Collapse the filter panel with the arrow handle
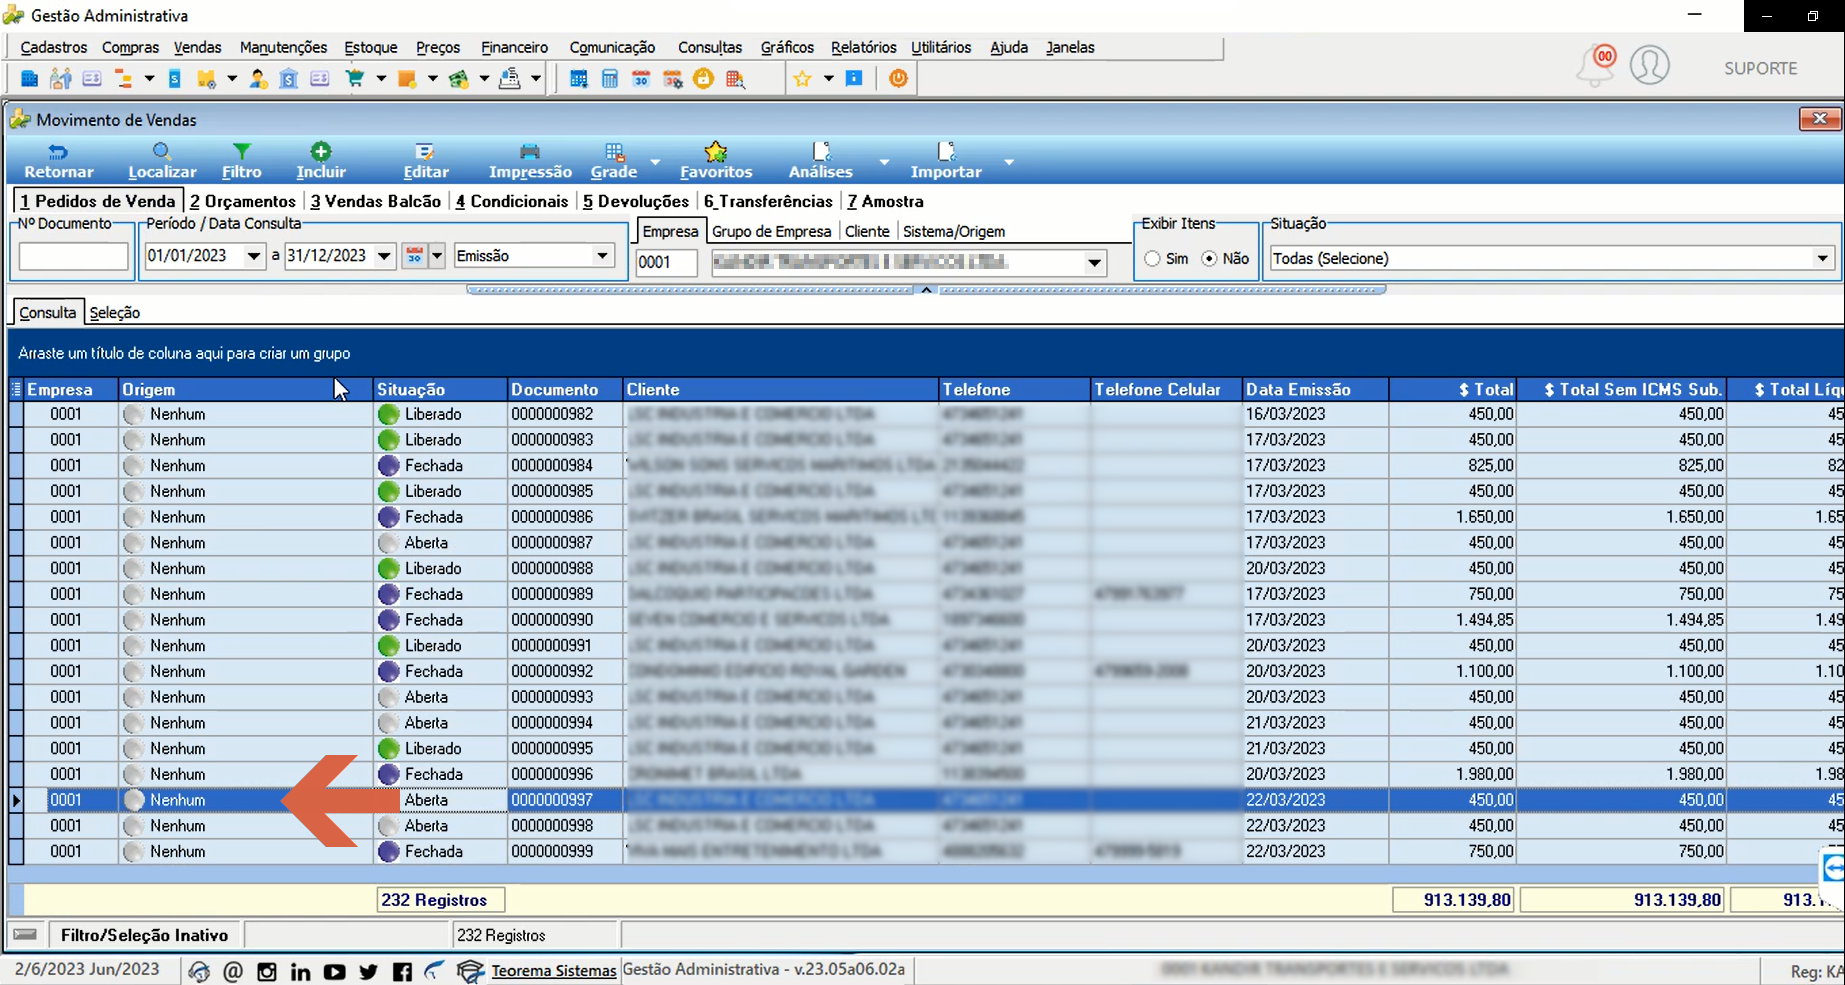 point(926,290)
